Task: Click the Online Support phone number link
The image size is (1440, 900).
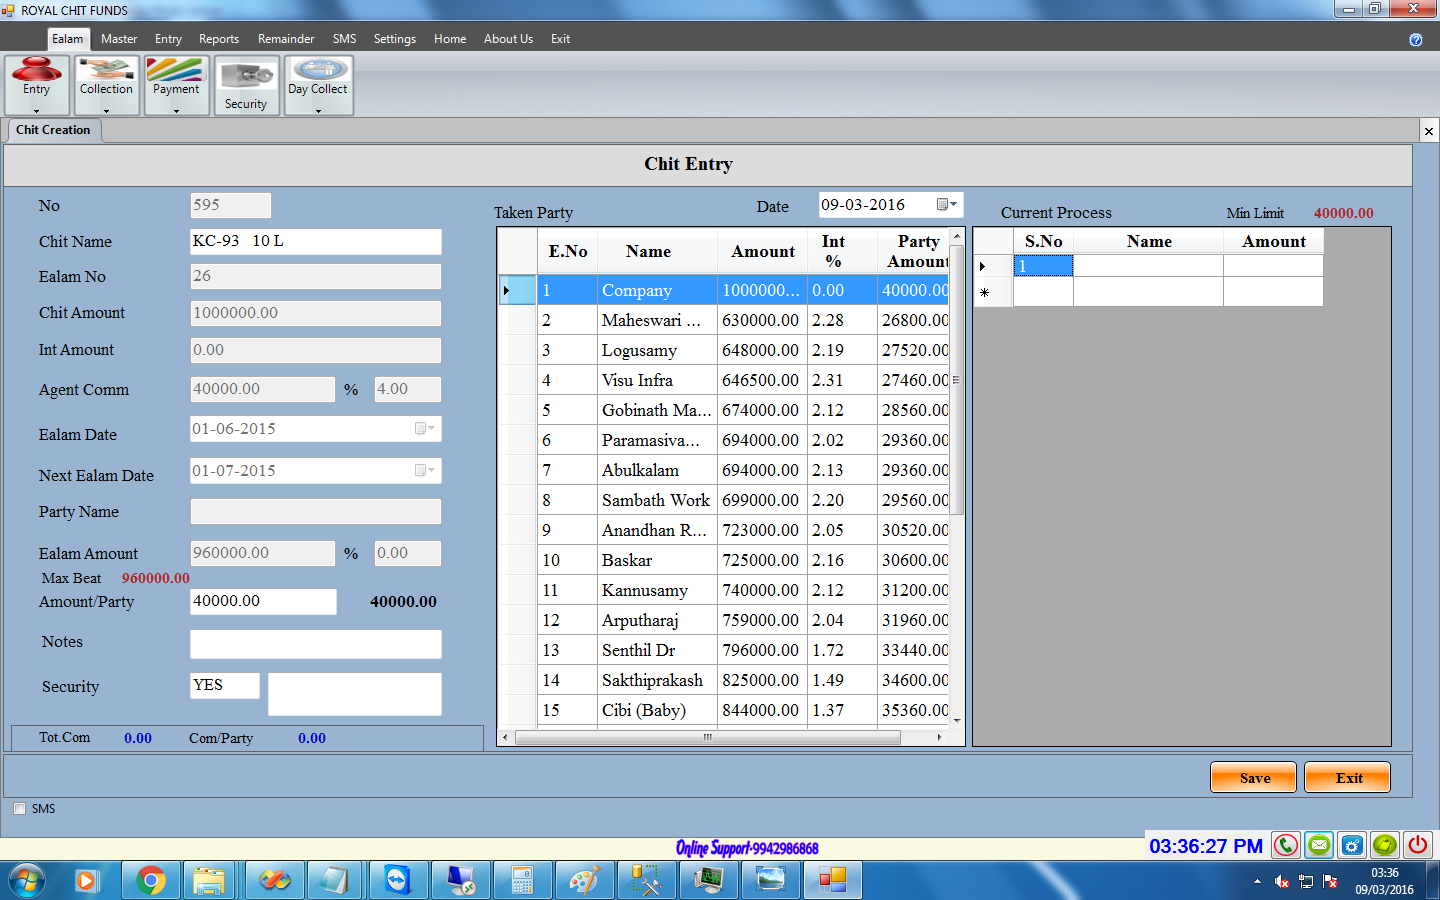Action: coord(747,848)
